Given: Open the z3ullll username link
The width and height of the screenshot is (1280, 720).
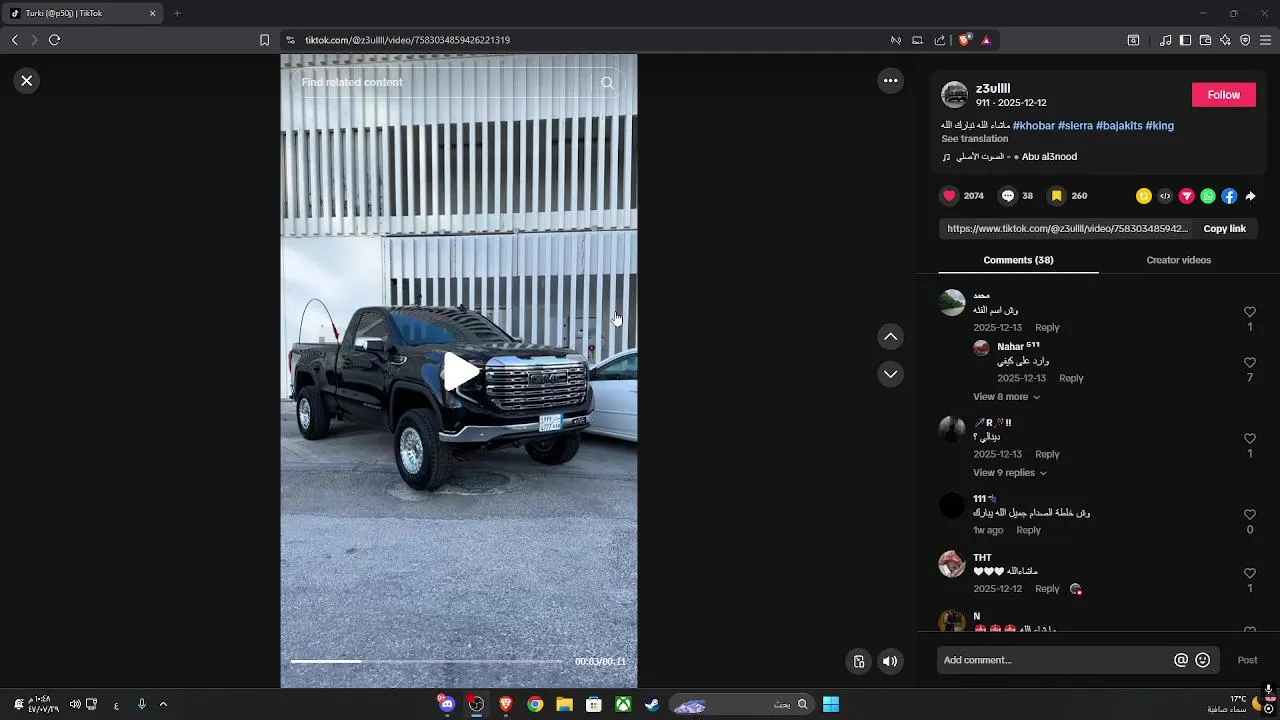Looking at the screenshot, I should point(993,89).
